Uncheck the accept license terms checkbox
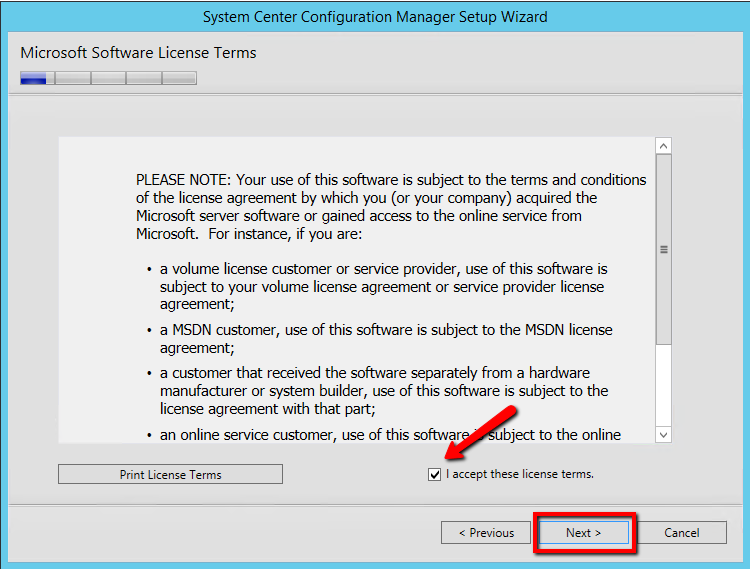Viewport: 750px width, 569px height. pyautogui.click(x=434, y=475)
